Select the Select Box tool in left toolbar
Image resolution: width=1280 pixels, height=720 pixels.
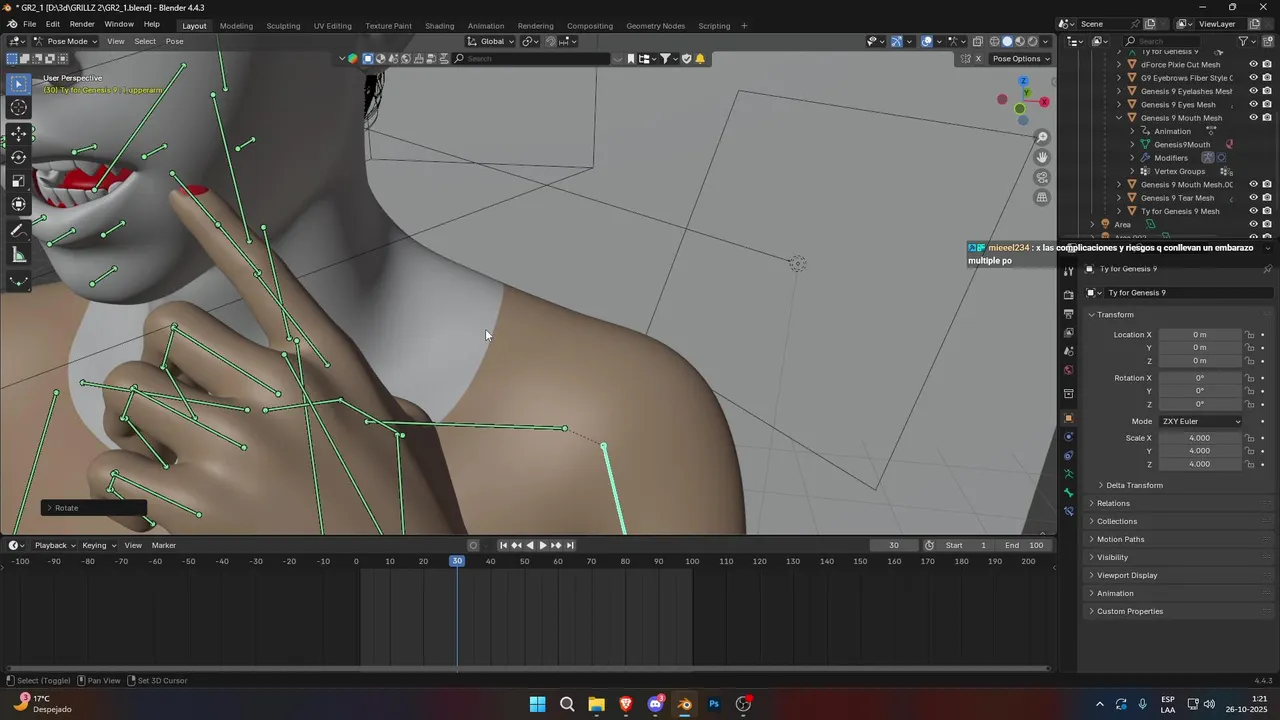(x=19, y=84)
